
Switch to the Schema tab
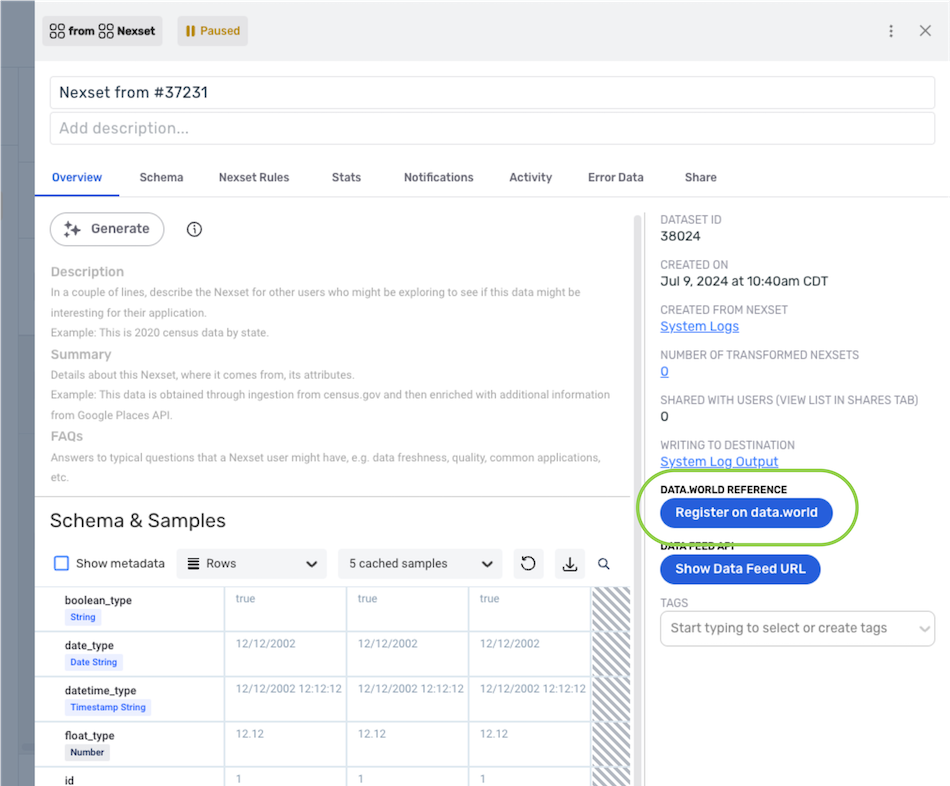point(161,178)
